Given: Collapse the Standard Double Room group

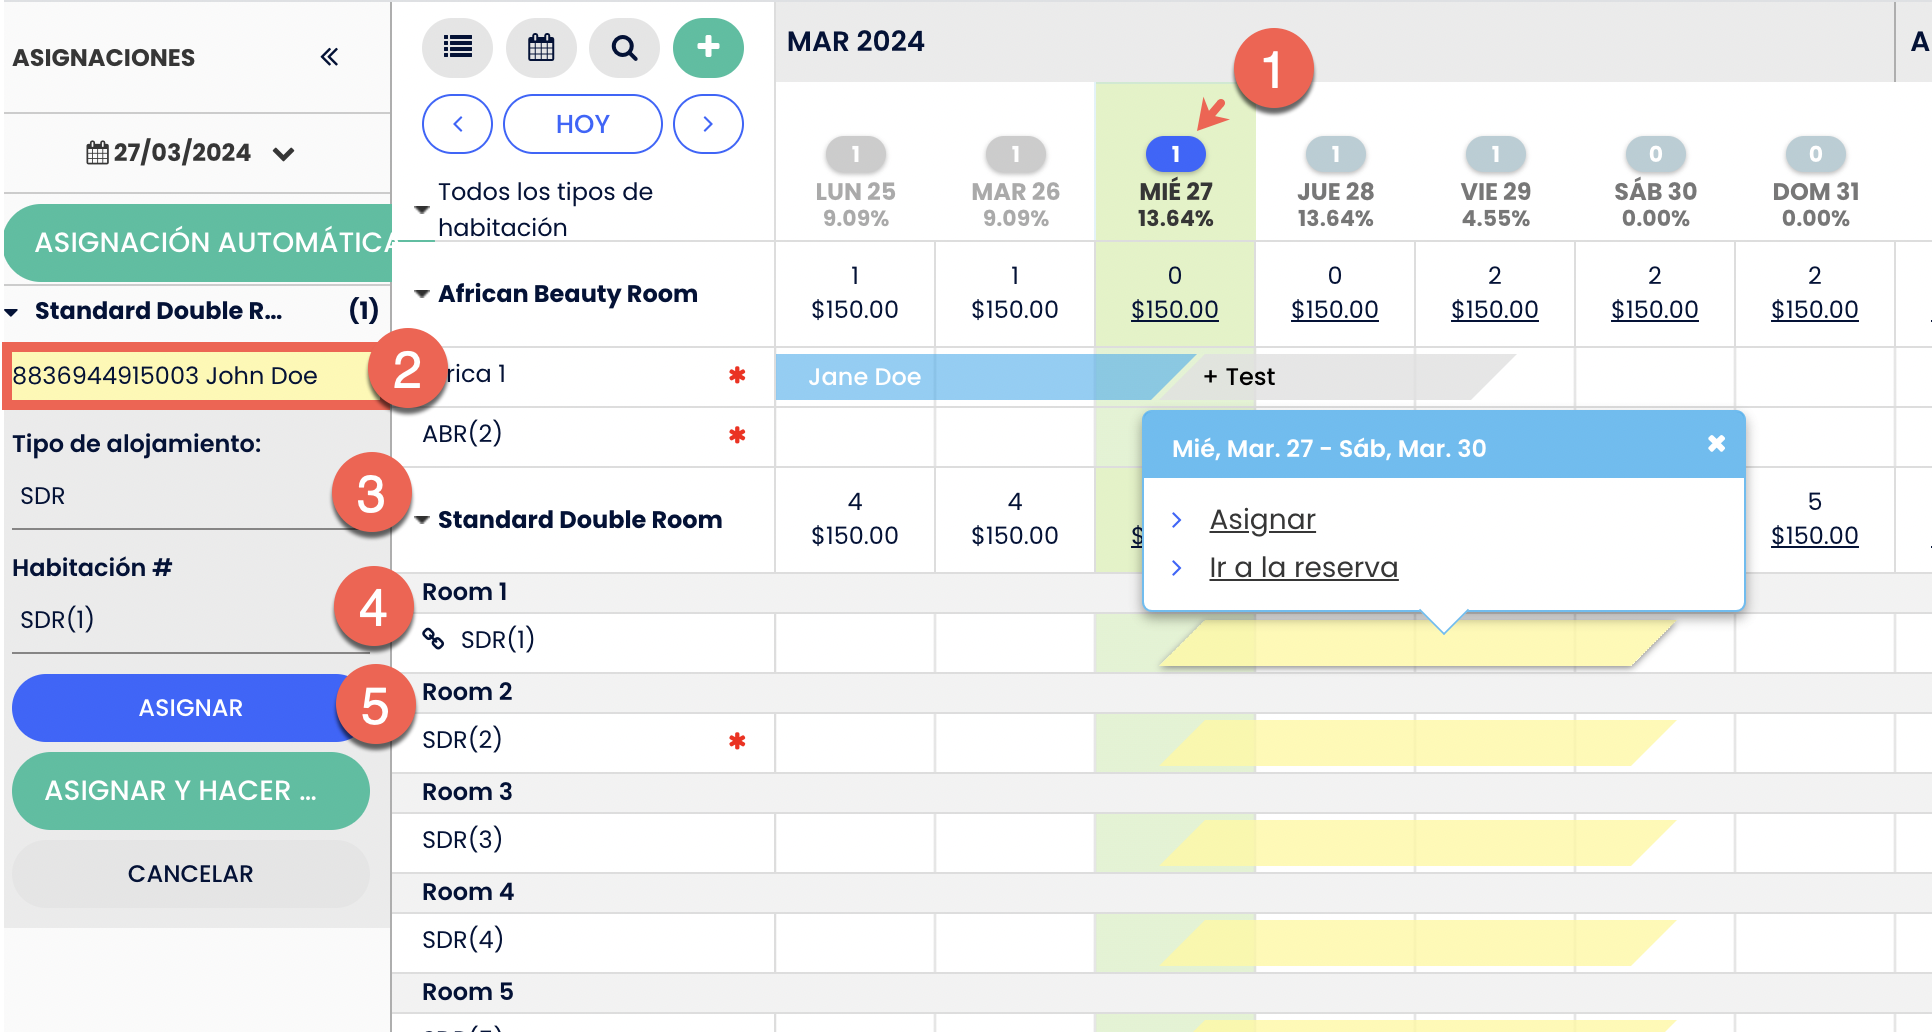Looking at the screenshot, I should (x=422, y=520).
